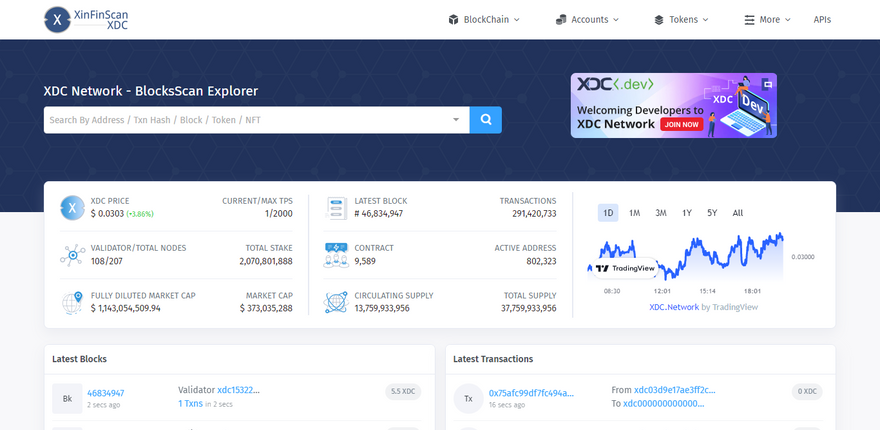Click the XDC.Network TradingView link
The image size is (880, 430).
[x=674, y=307]
